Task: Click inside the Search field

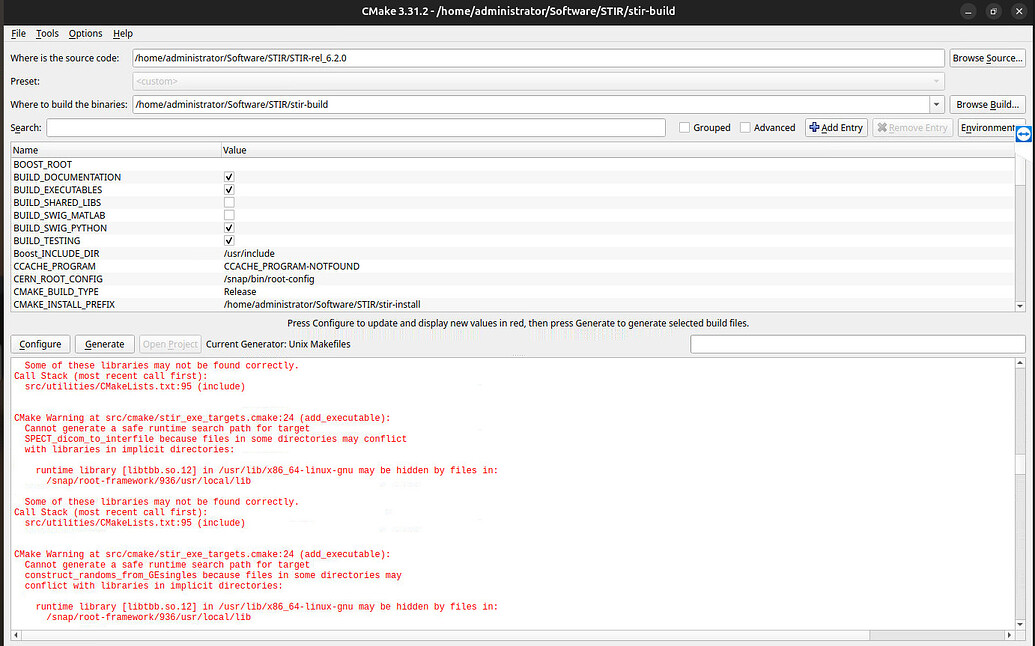Action: point(350,127)
